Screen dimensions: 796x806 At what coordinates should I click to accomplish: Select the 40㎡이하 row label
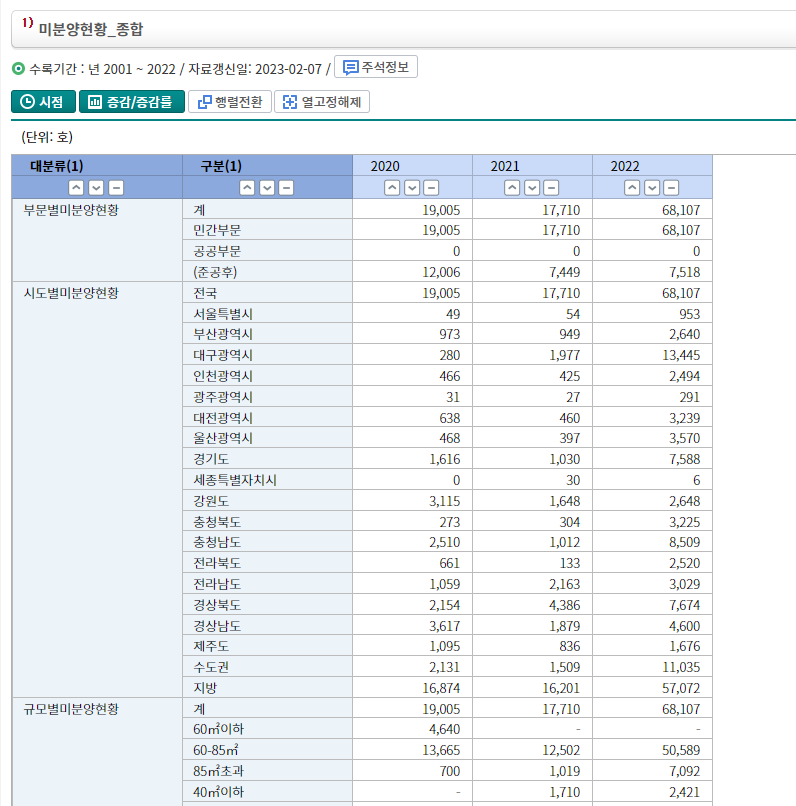point(218,792)
